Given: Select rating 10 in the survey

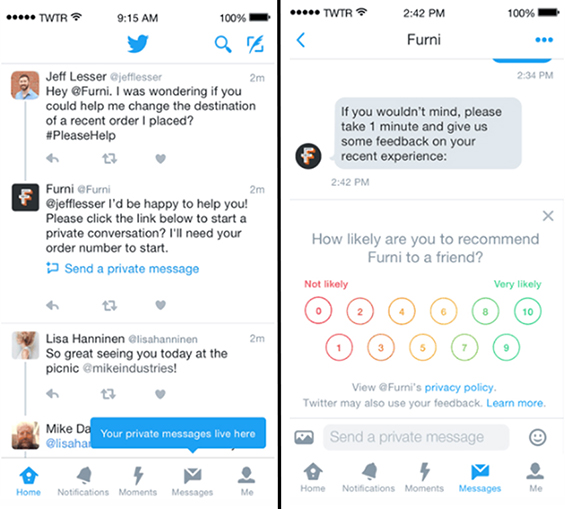Looking at the screenshot, I should tap(528, 311).
